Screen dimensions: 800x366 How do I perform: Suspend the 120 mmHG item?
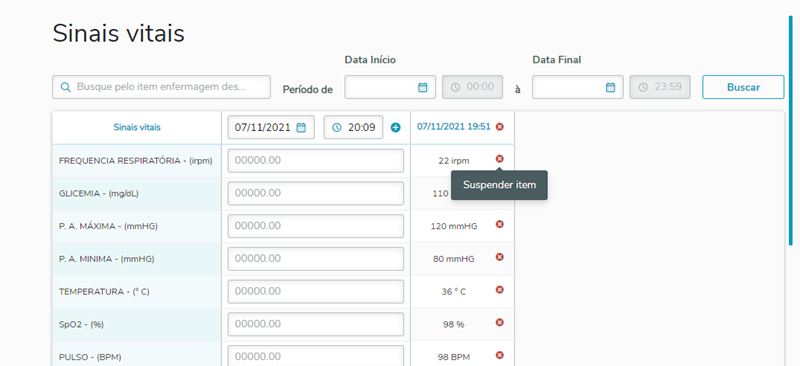click(x=499, y=224)
